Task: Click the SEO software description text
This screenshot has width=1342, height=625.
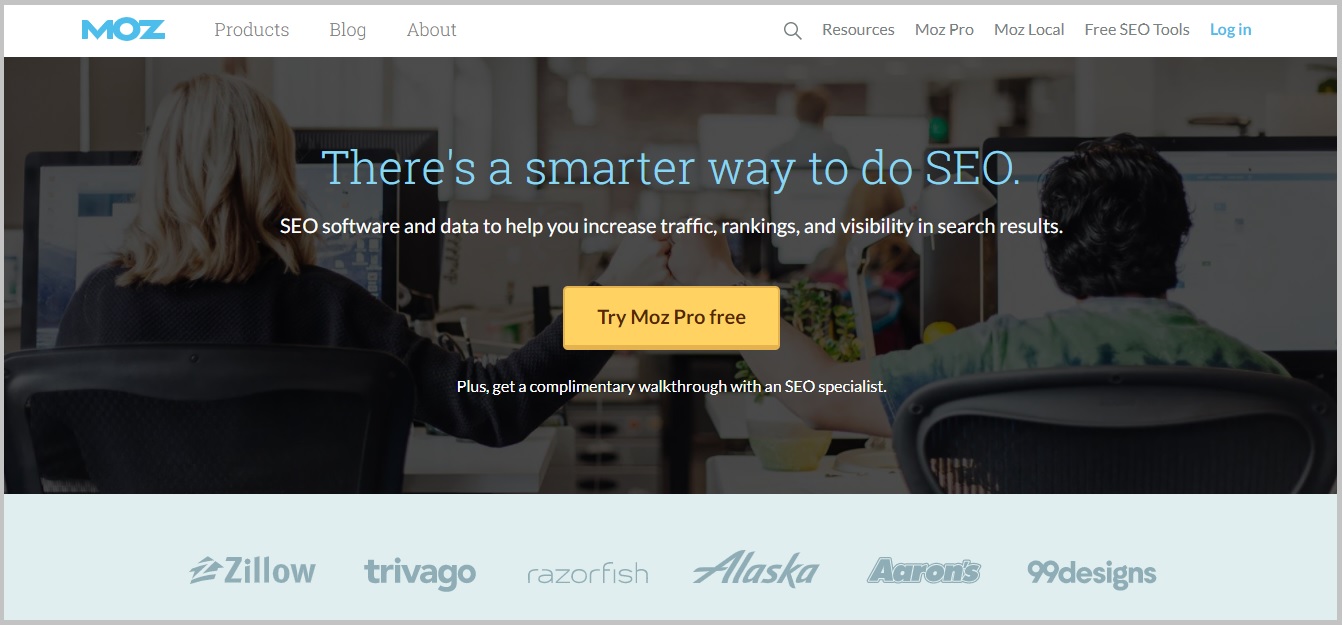Action: 671,227
